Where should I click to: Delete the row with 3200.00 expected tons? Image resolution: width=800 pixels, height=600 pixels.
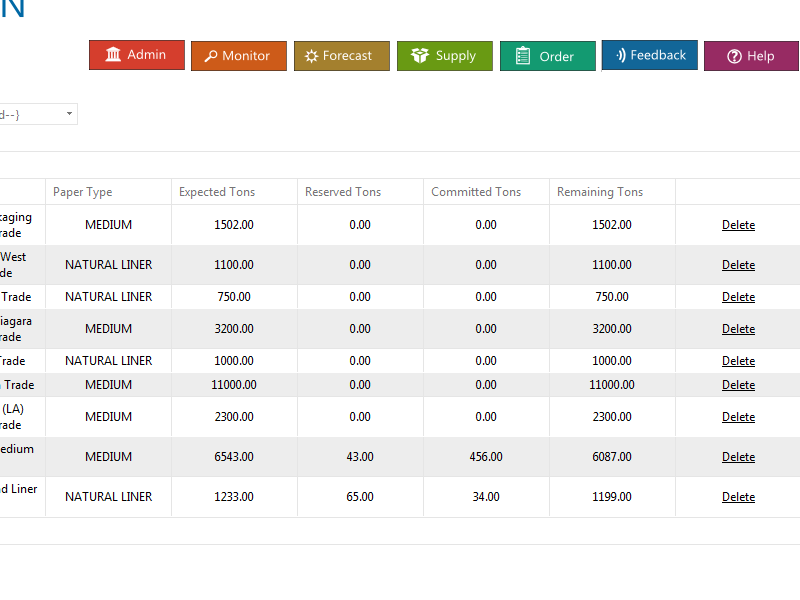(738, 329)
